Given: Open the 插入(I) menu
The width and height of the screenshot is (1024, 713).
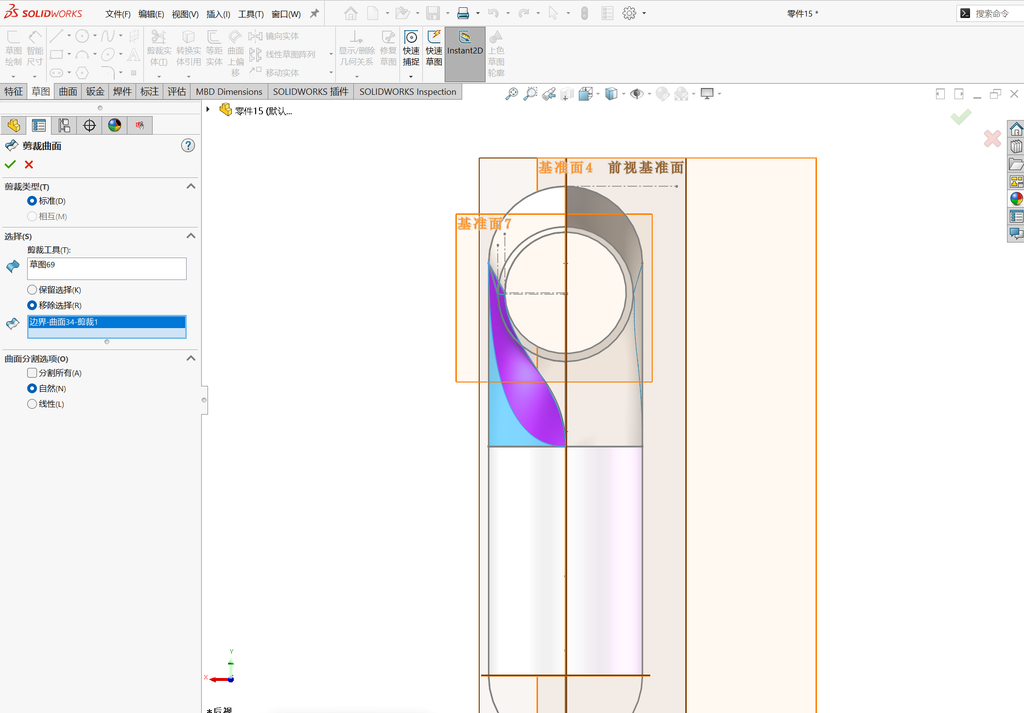Looking at the screenshot, I should (x=218, y=14).
